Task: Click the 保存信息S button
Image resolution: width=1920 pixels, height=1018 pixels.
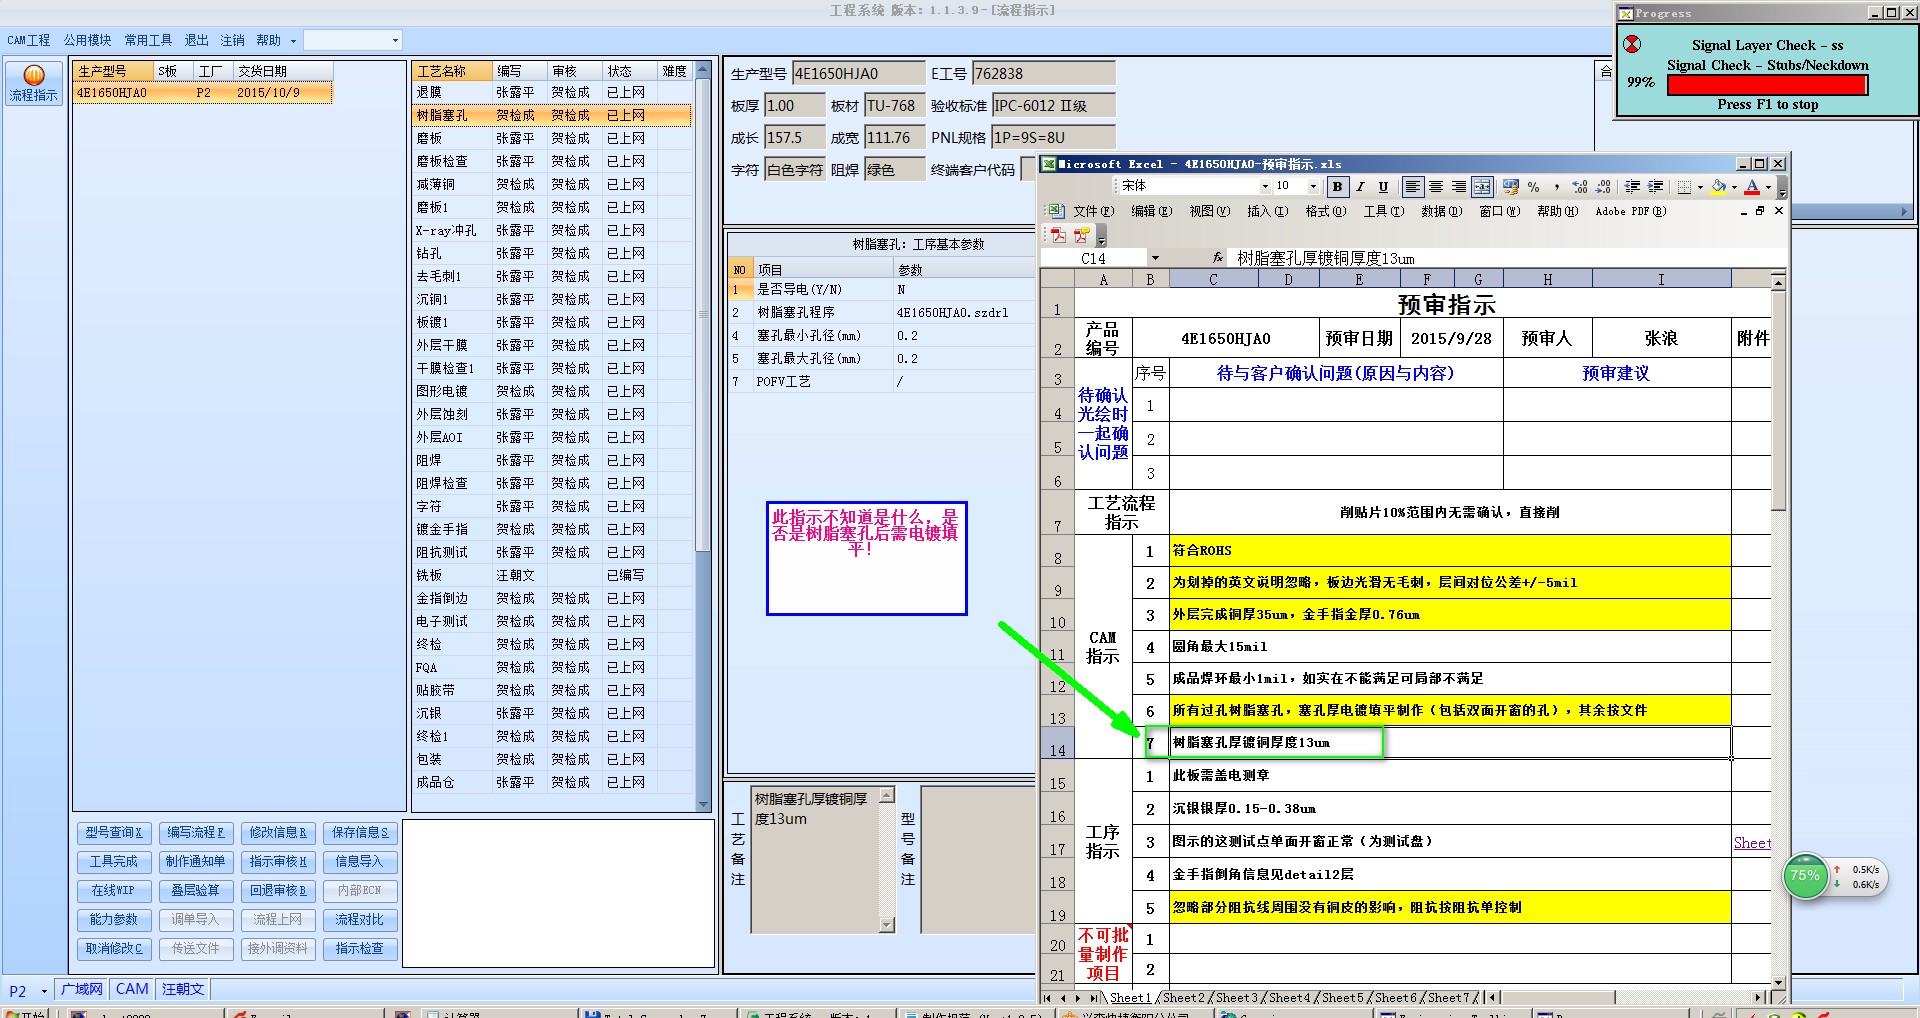Action: (360, 832)
